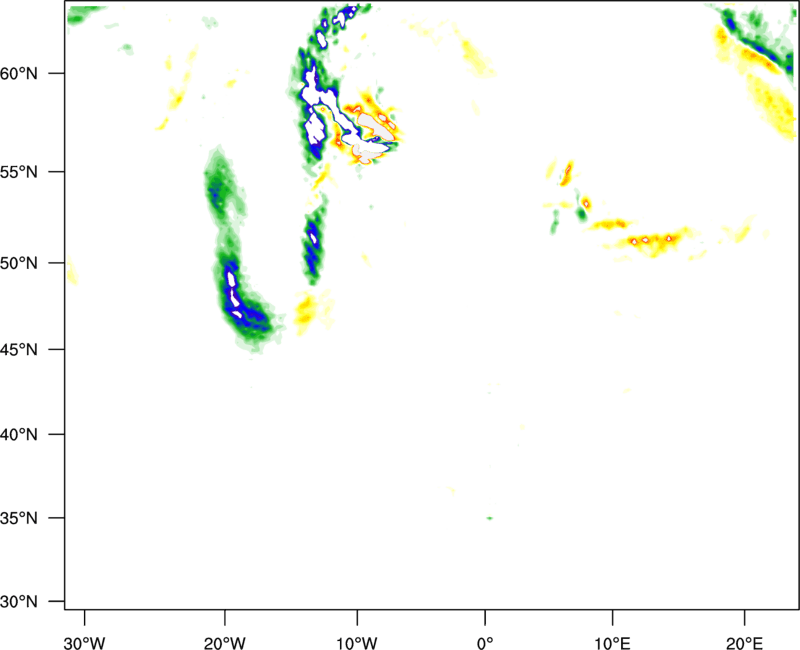
Task: Select the 40°N latitude tick label
Action: pos(19,434)
